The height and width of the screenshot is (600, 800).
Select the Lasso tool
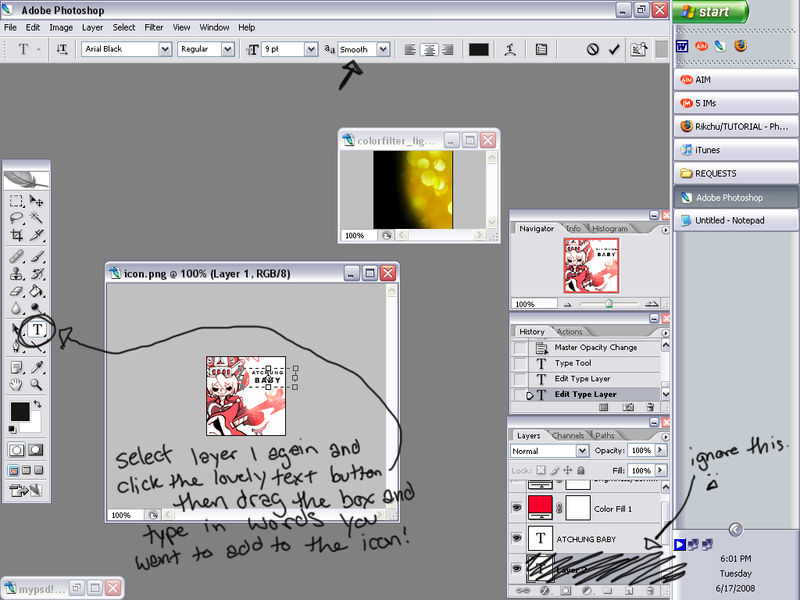pyautogui.click(x=16, y=218)
